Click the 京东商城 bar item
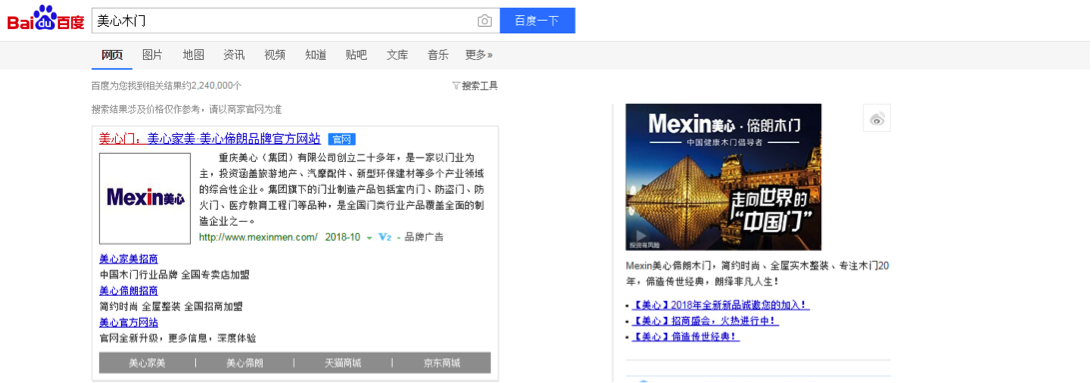Screen dimensions: 1091x383 (442, 363)
